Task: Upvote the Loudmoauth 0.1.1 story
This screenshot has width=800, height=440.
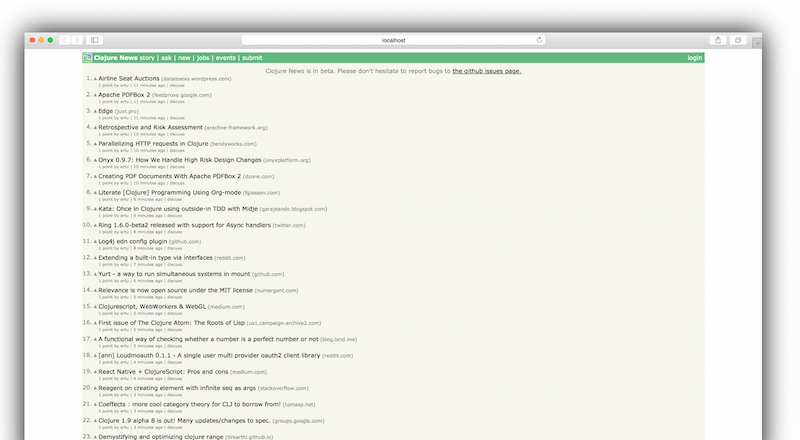Action: pyautogui.click(x=95, y=357)
